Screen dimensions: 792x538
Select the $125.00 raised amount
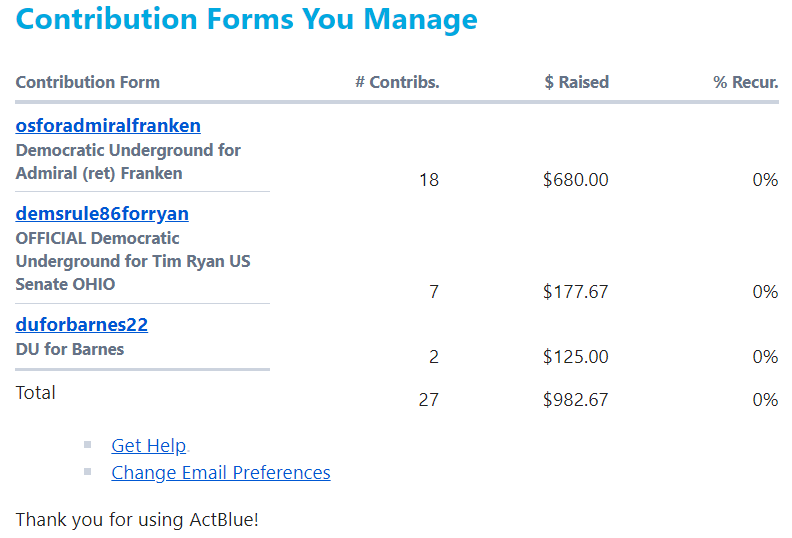pyautogui.click(x=575, y=357)
